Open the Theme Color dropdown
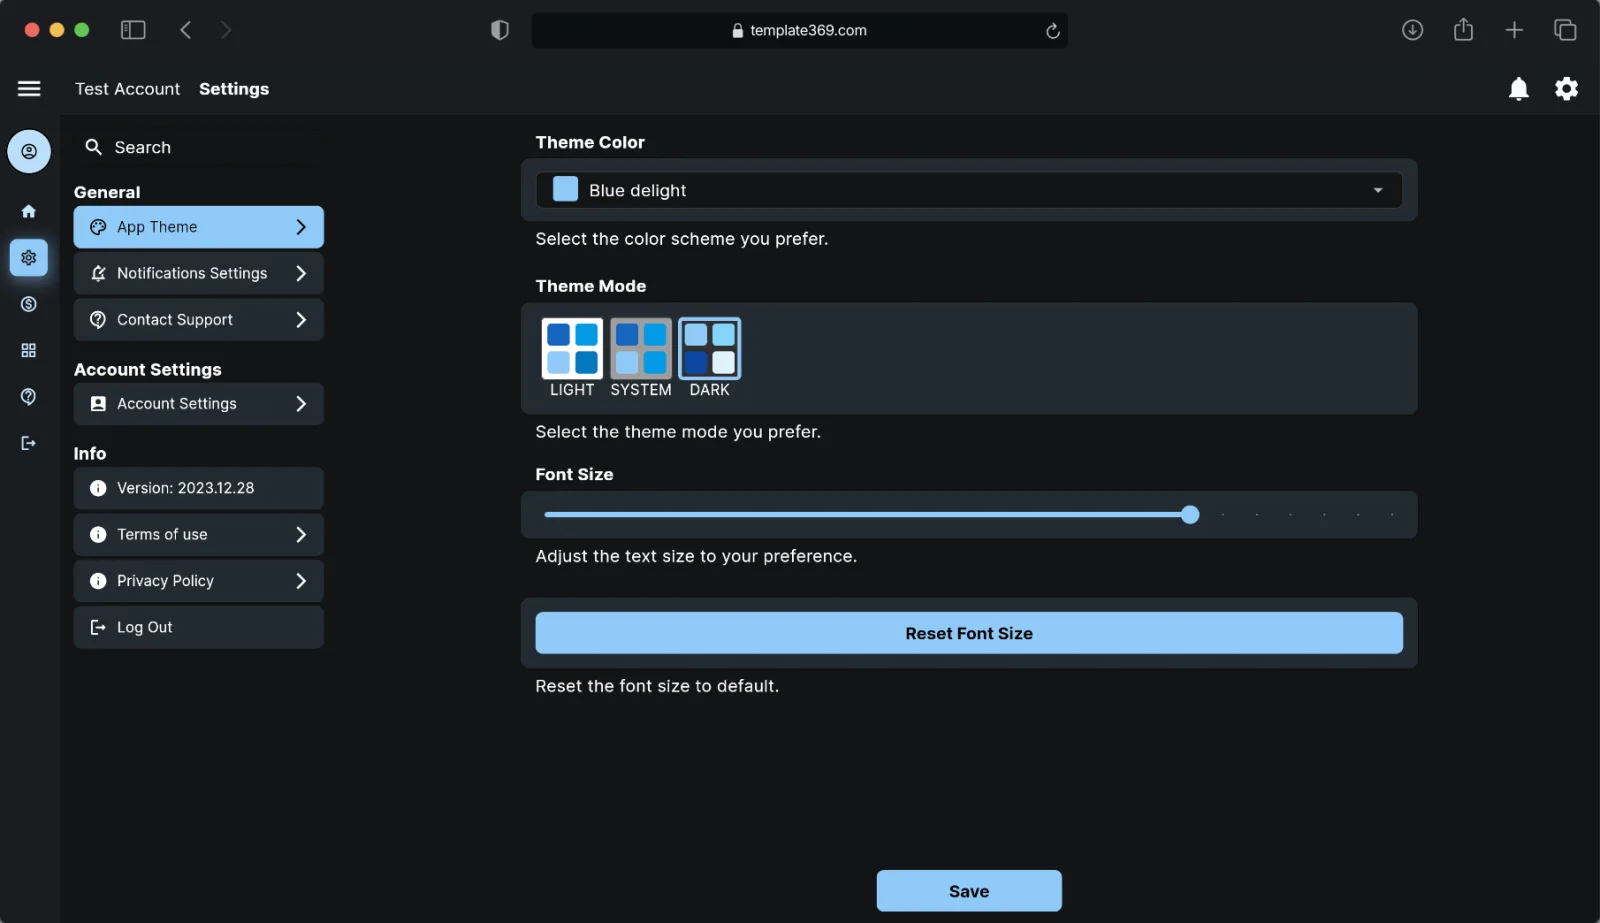Image resolution: width=1600 pixels, height=923 pixels. click(969, 190)
